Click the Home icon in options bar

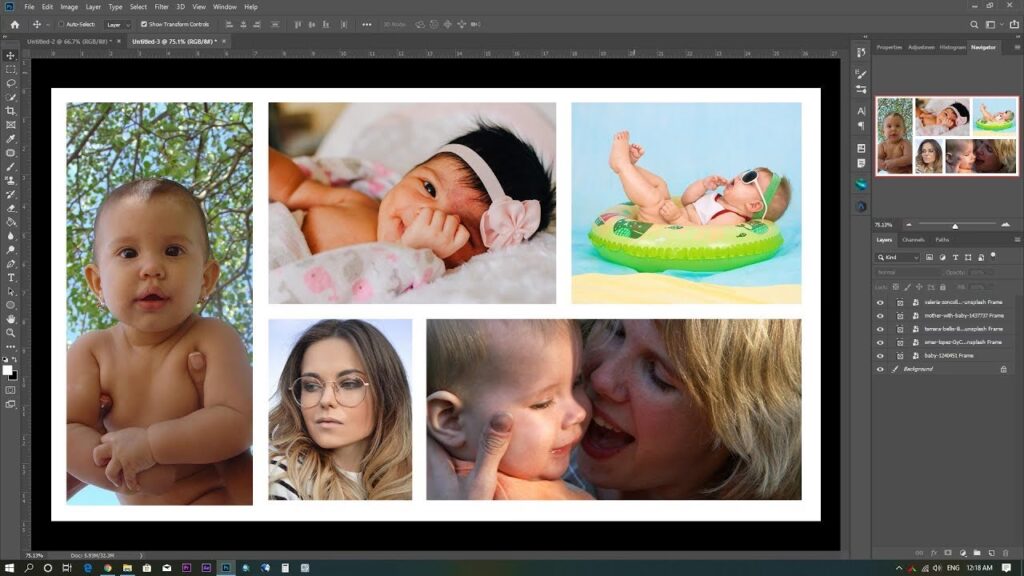14,24
